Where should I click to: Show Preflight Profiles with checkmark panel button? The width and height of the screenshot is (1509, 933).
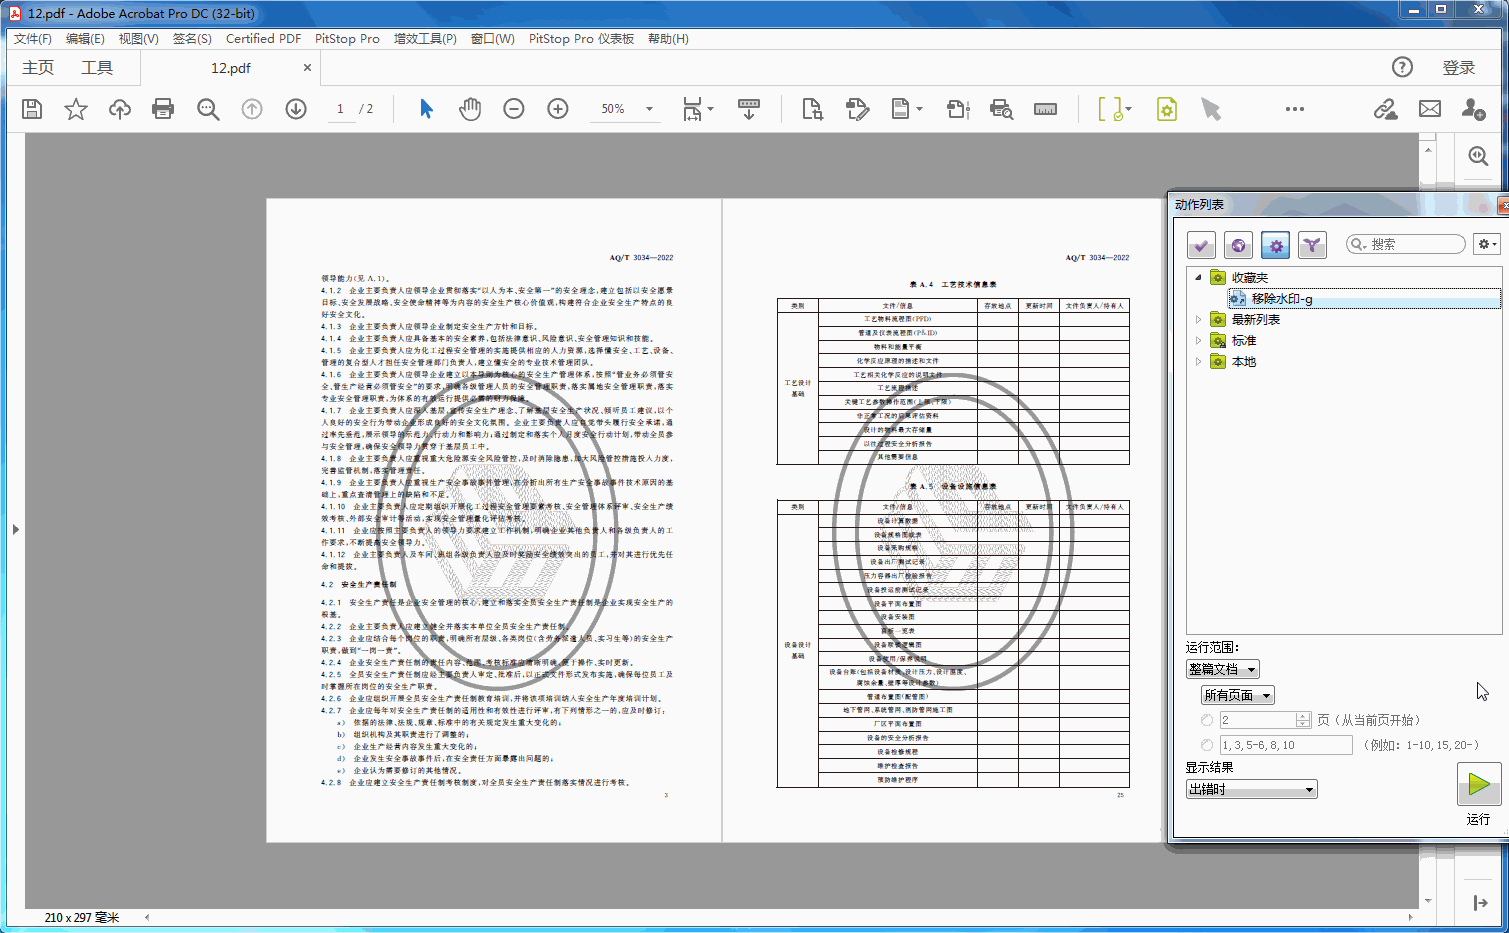tap(1202, 244)
